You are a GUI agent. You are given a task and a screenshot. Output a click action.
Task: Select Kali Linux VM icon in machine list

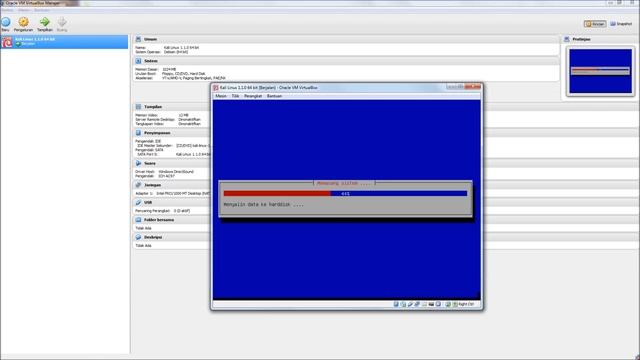click(7, 42)
